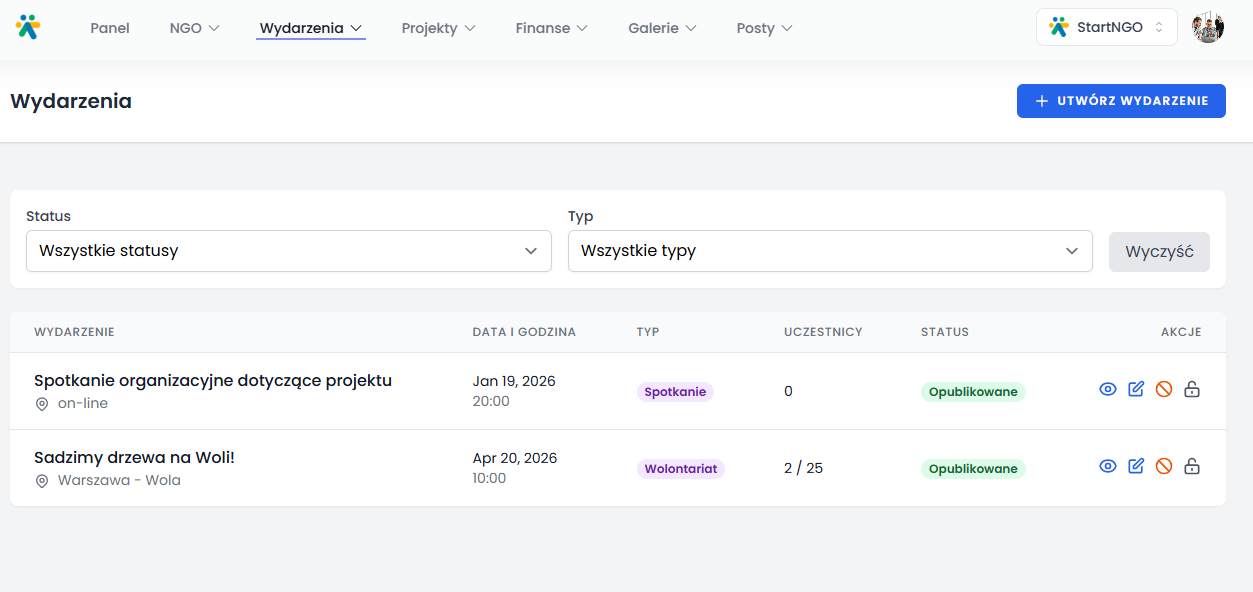Edit the Sadzimy drzewa na Woli event
Viewport: 1253px width, 592px height.
click(1136, 466)
